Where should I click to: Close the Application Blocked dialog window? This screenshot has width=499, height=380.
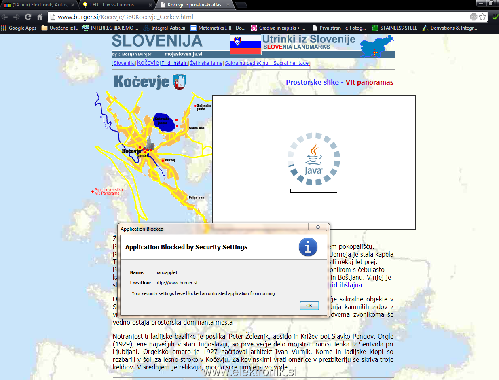[318, 227]
